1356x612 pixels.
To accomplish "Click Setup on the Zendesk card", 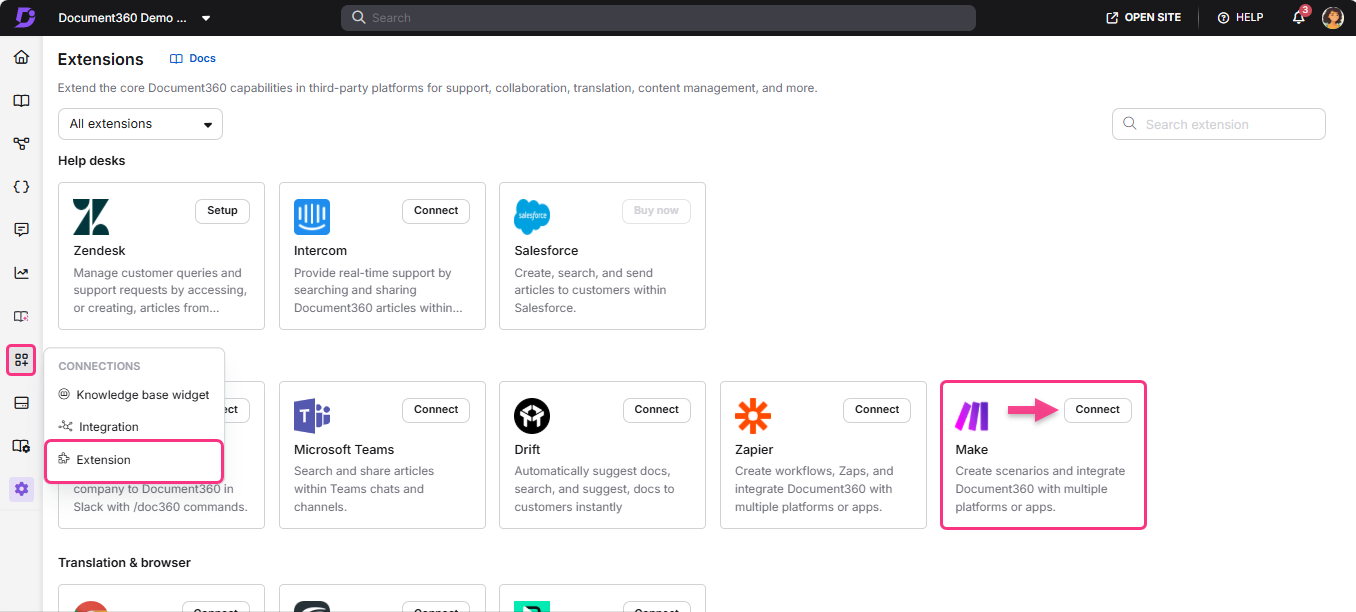I will (x=222, y=211).
